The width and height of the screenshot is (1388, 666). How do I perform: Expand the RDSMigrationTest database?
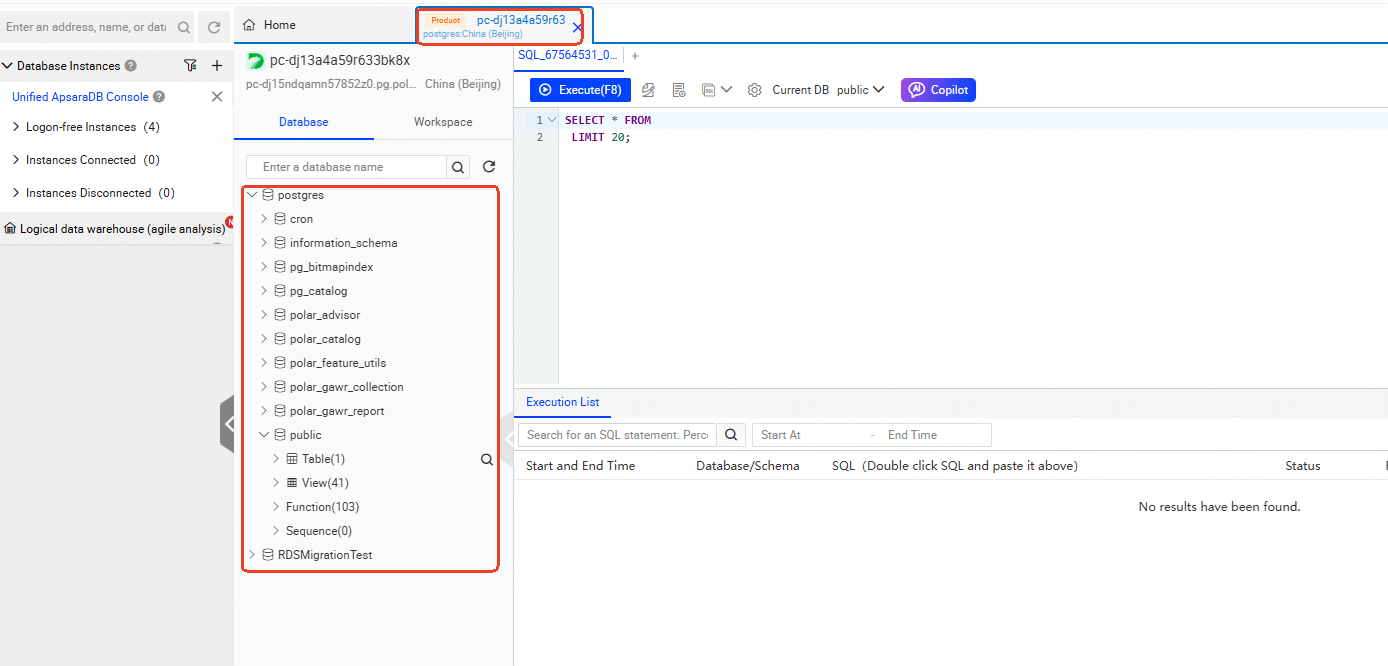point(252,555)
